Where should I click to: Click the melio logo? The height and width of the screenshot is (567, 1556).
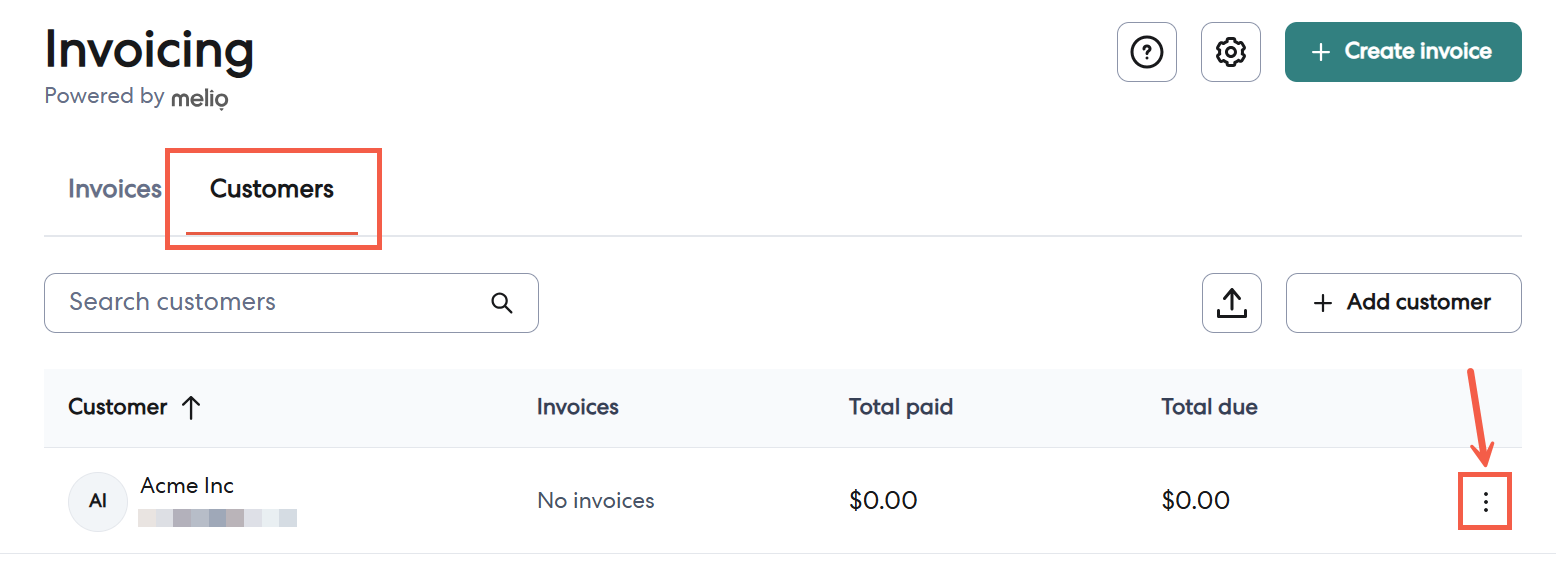[x=199, y=98]
